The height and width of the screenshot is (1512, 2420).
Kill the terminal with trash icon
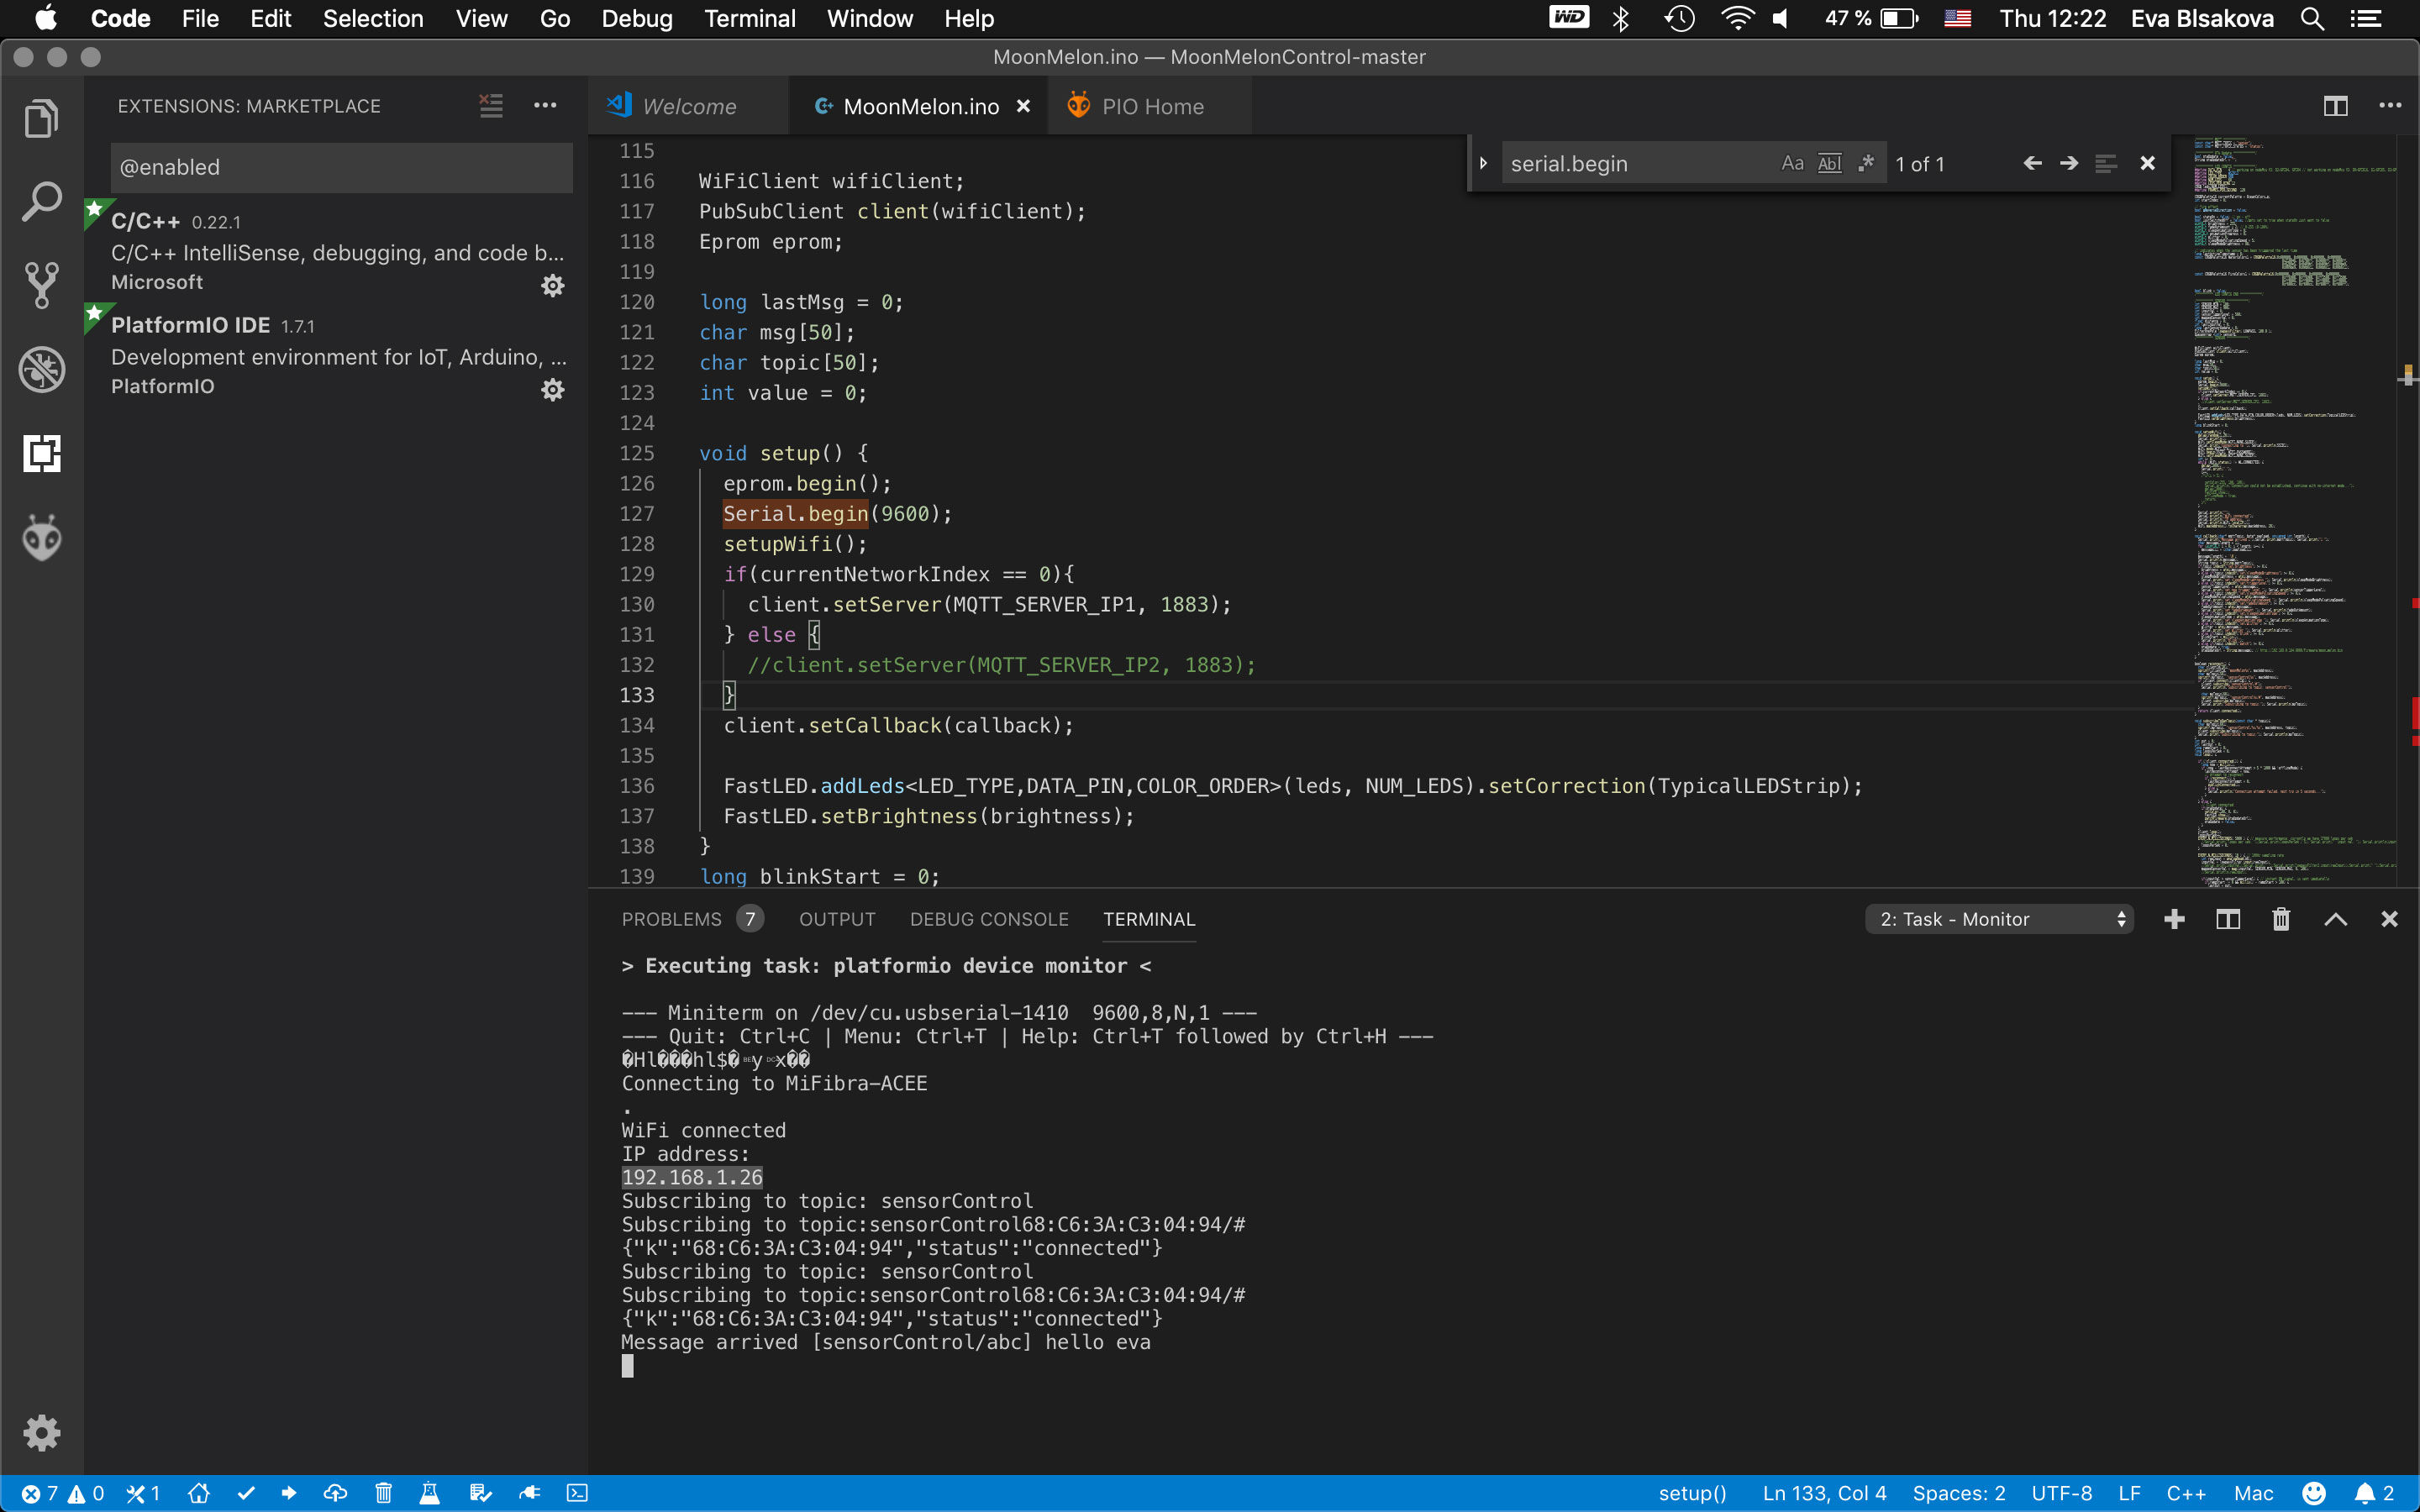pos(2280,919)
